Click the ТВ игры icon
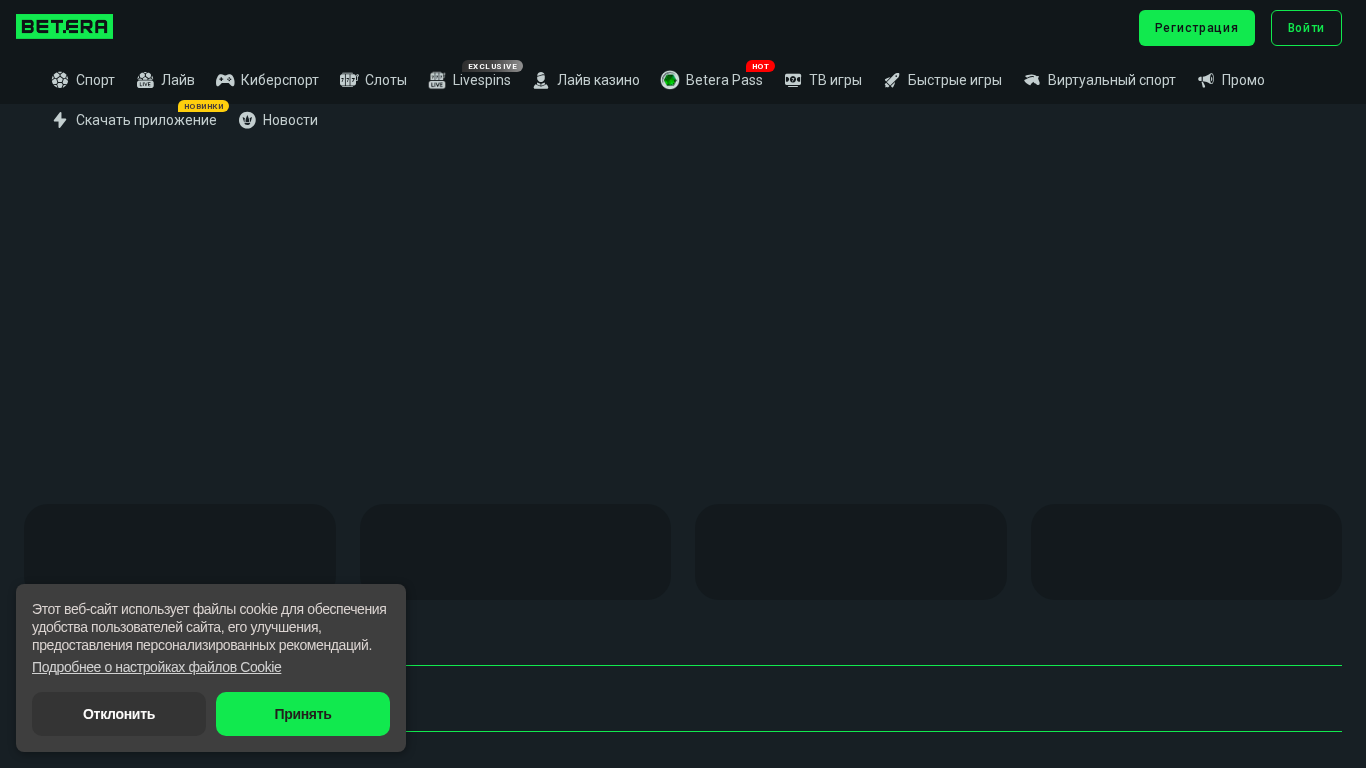Image resolution: width=1366 pixels, height=768 pixels. click(793, 80)
